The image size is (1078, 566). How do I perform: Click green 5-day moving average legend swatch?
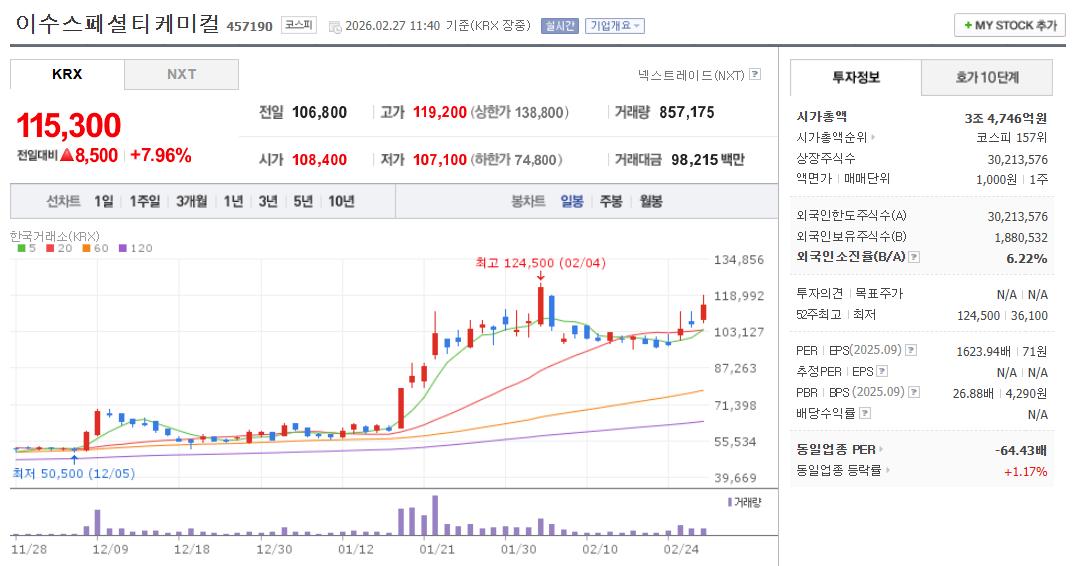(x=21, y=248)
